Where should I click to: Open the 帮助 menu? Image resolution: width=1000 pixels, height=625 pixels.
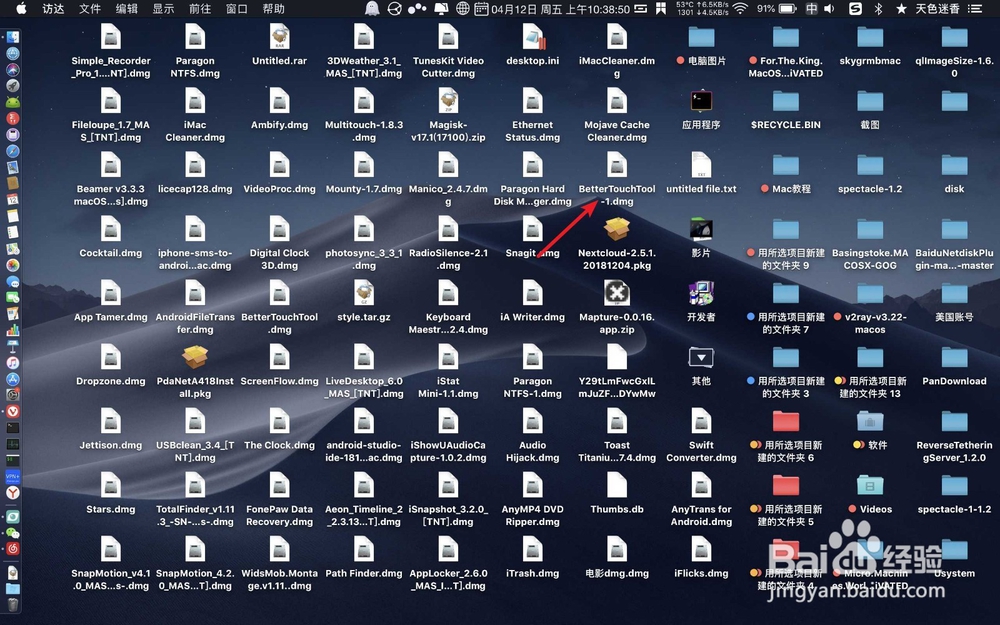pyautogui.click(x=274, y=8)
